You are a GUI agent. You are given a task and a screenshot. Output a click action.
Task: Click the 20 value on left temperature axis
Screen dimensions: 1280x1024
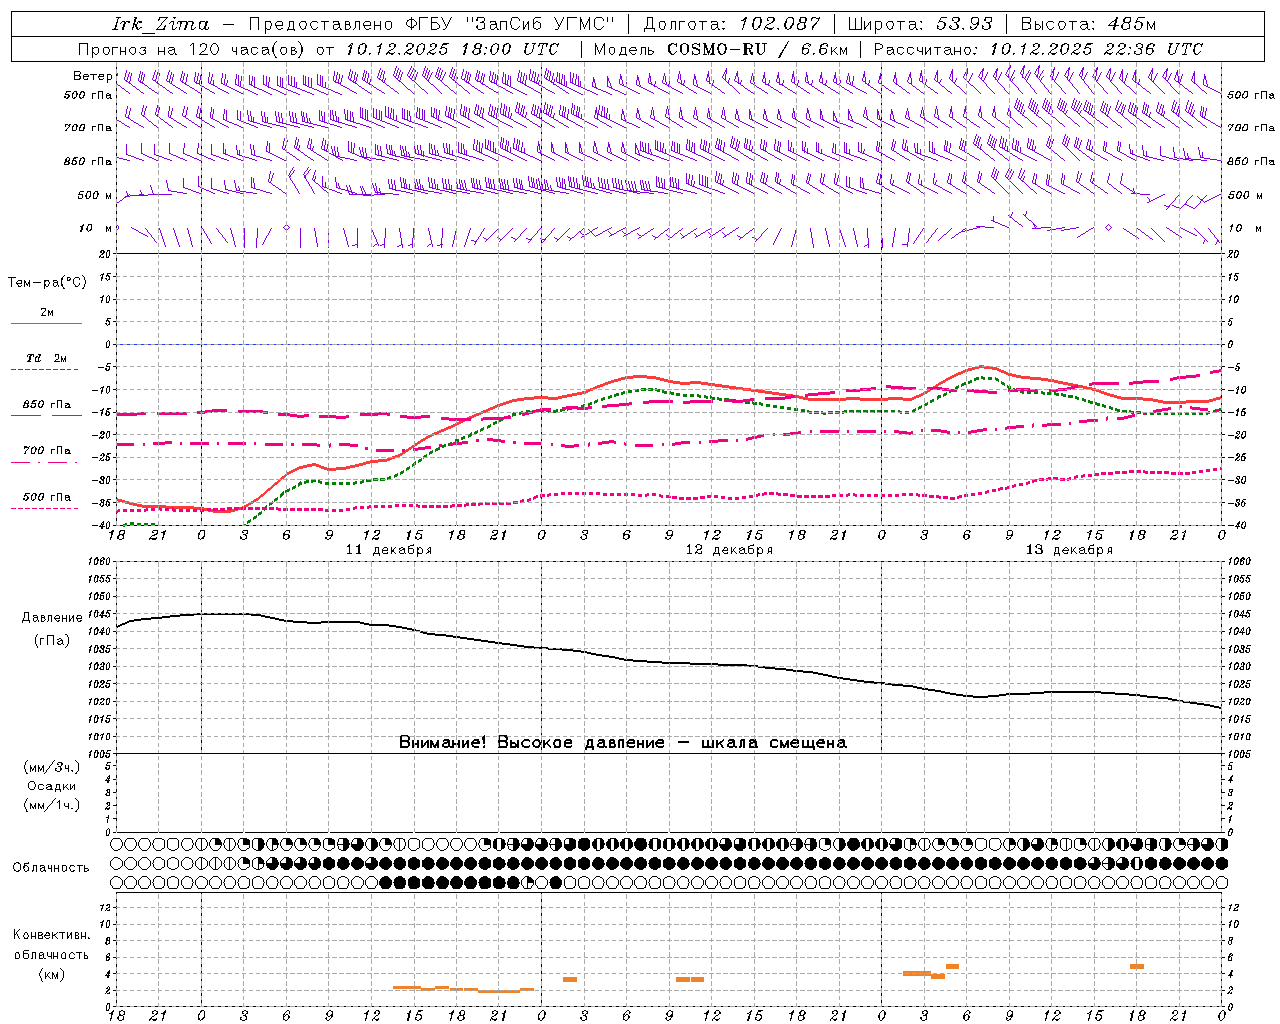click(x=106, y=254)
